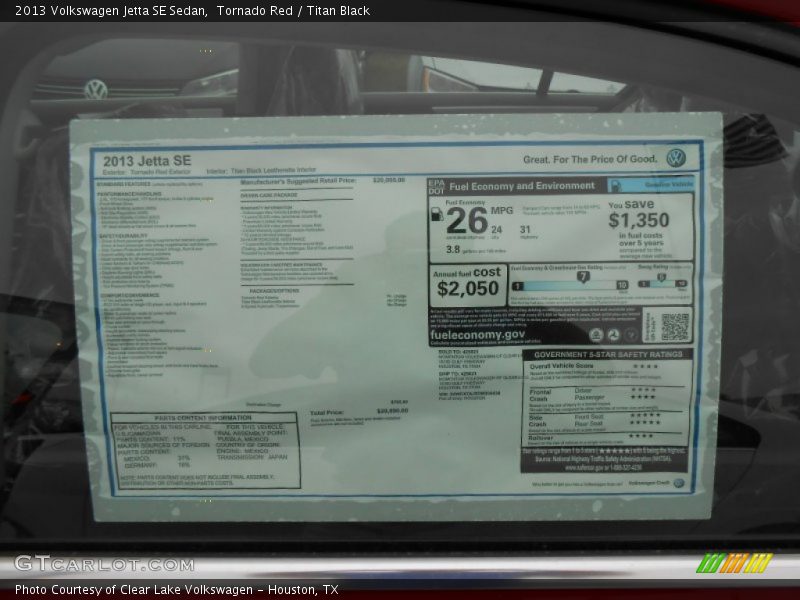The image size is (800, 600).
Task: Select the "Great. For The Price Of Good." slogan
Action: 590,159
